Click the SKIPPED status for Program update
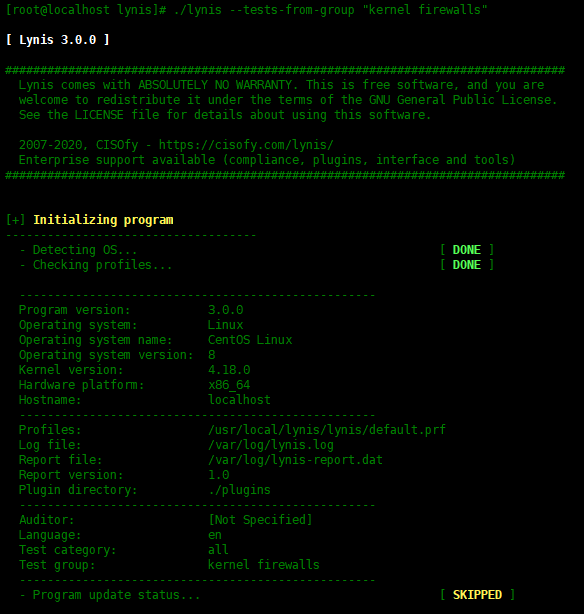The width and height of the screenshot is (584, 614). 477,595
